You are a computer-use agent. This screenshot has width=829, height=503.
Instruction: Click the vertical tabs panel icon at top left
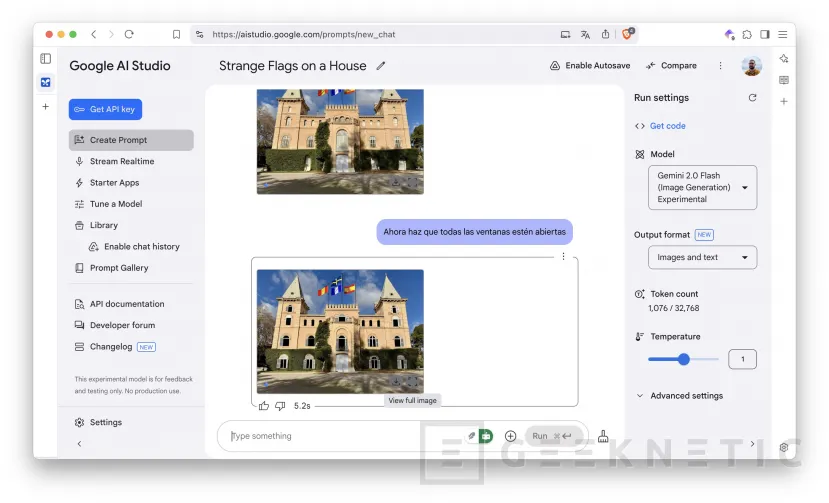[46, 59]
